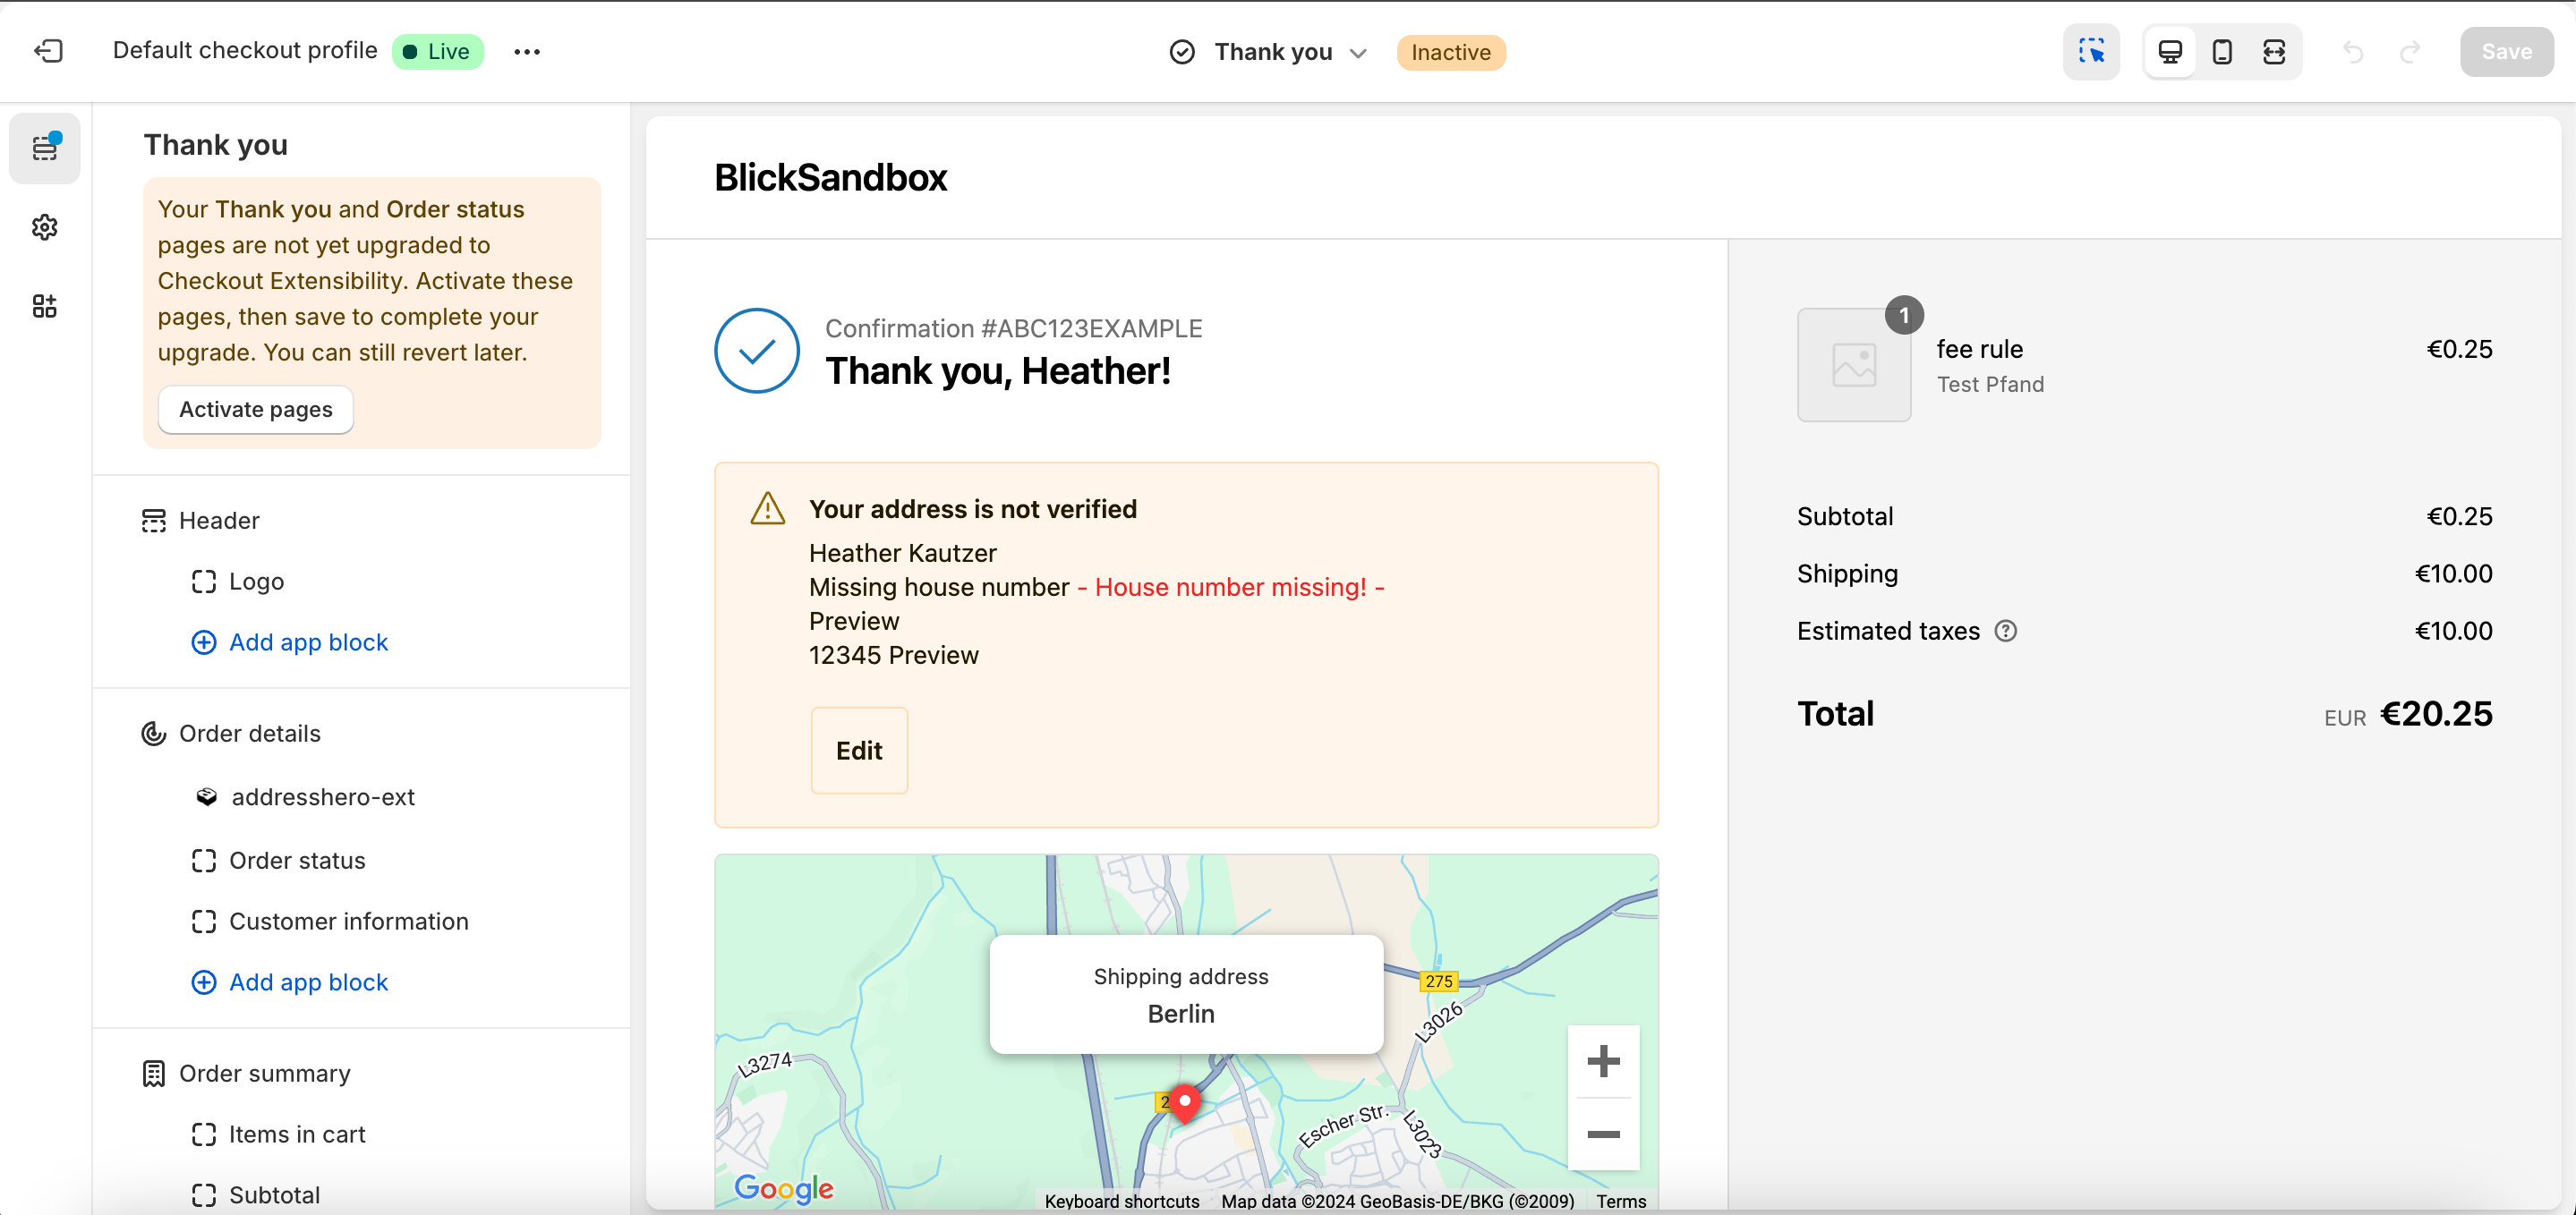Zoom out on the map

[x=1603, y=1134]
